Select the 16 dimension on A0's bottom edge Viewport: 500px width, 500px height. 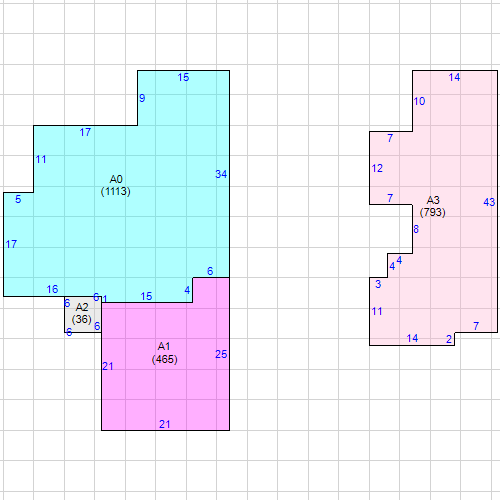[52, 289]
